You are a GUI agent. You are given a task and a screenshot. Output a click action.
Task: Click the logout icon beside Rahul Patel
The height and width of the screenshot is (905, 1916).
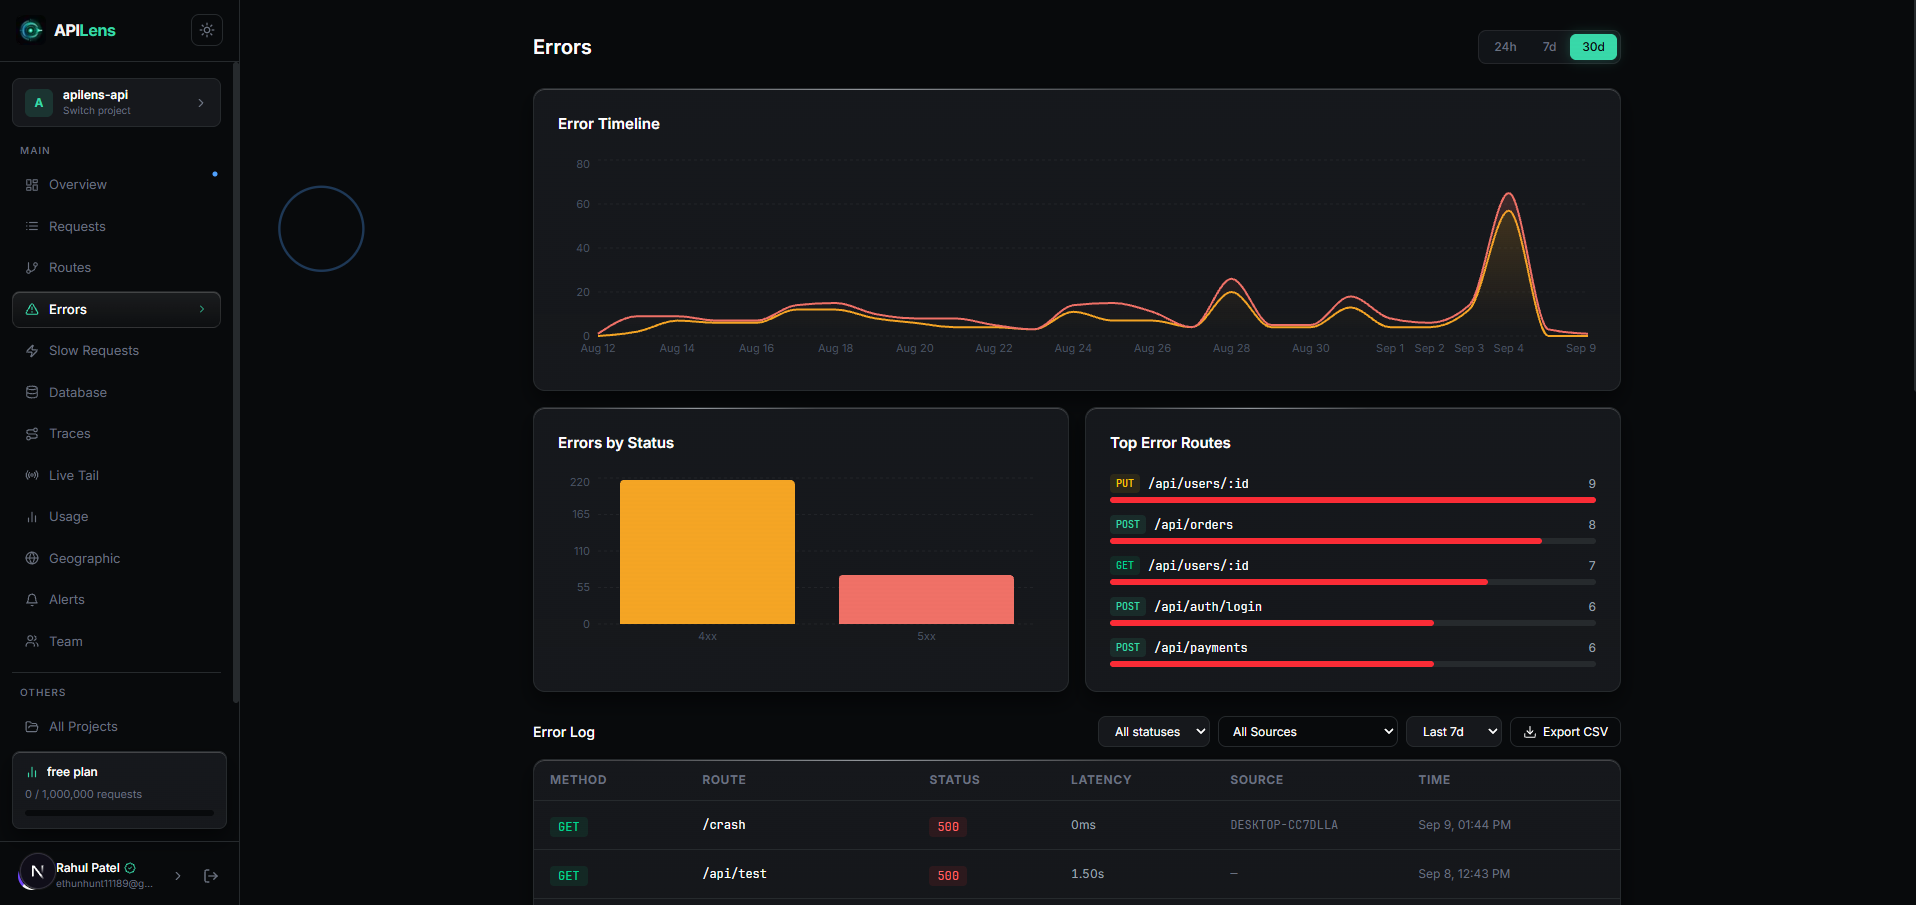point(211,876)
